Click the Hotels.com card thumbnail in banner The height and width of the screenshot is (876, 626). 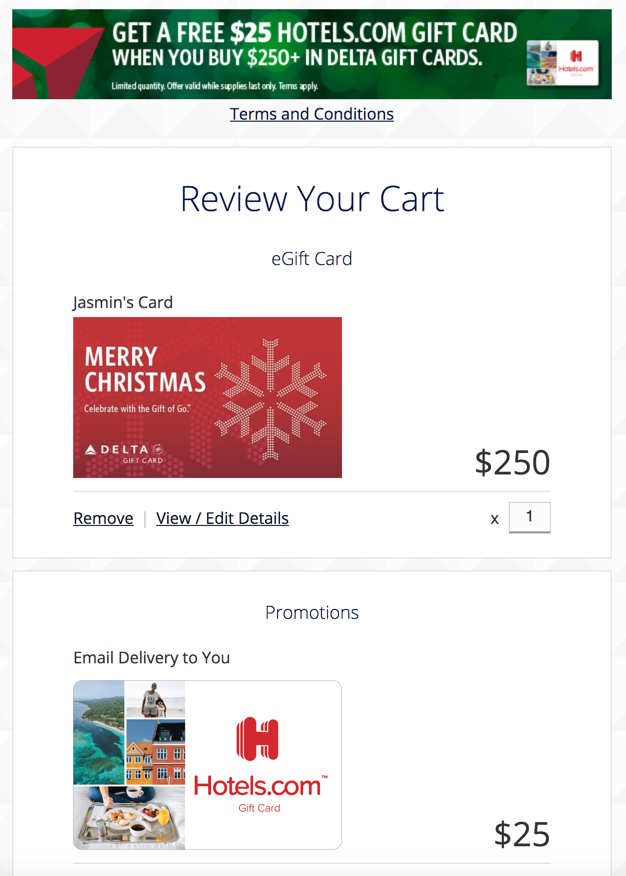click(562, 63)
